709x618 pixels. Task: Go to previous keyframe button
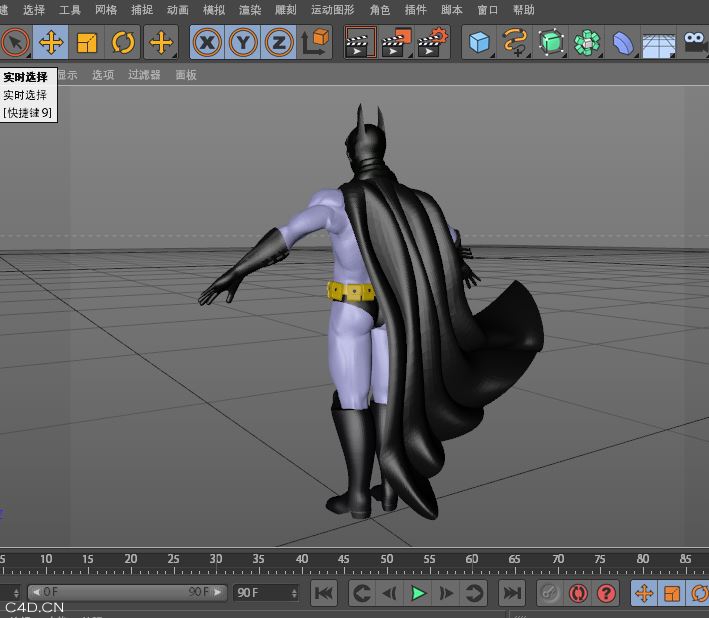[x=362, y=593]
